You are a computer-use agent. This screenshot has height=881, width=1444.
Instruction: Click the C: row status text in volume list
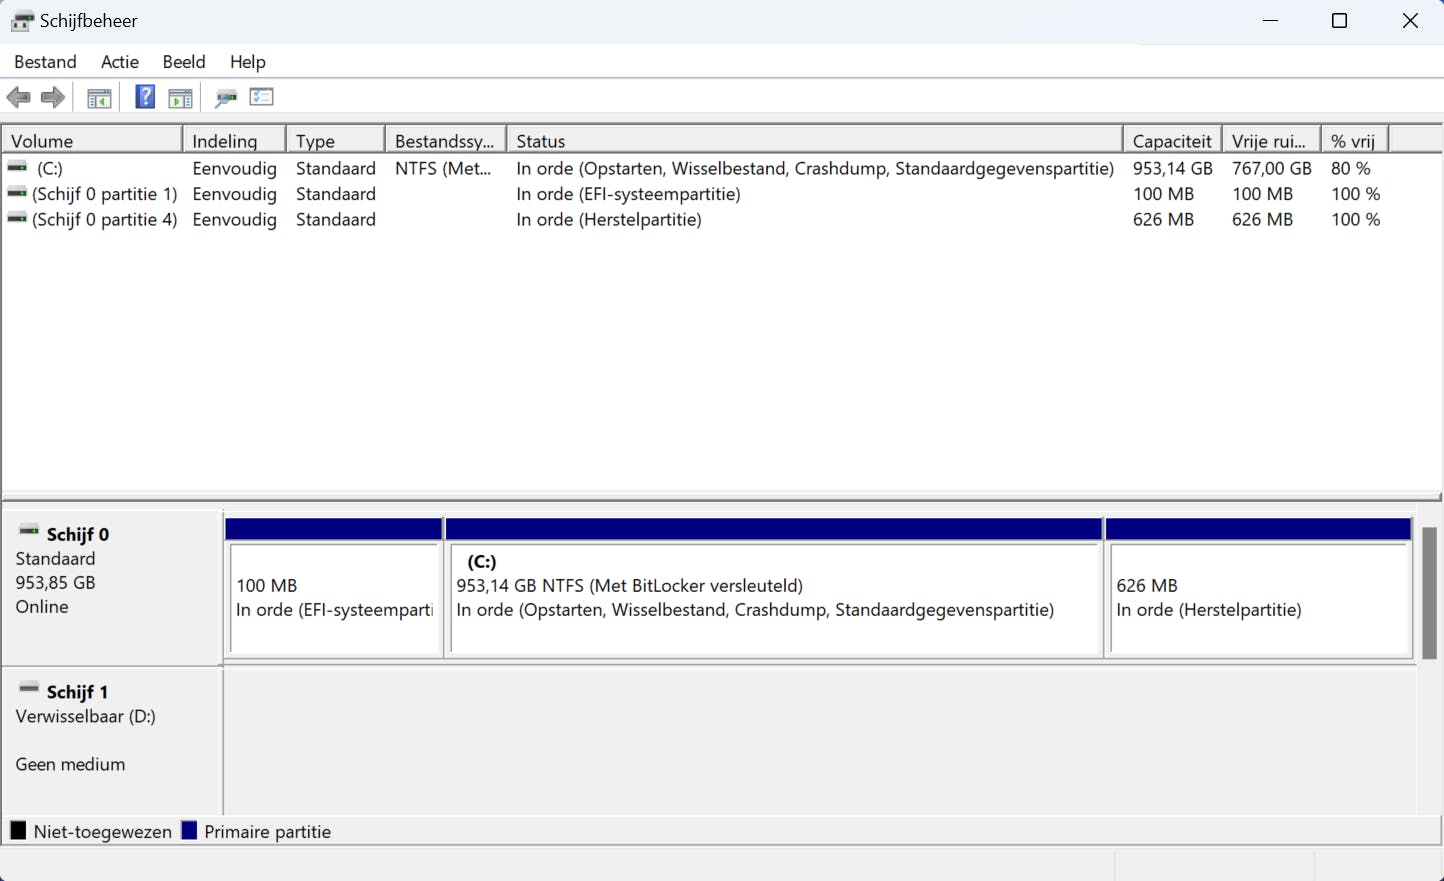815,168
